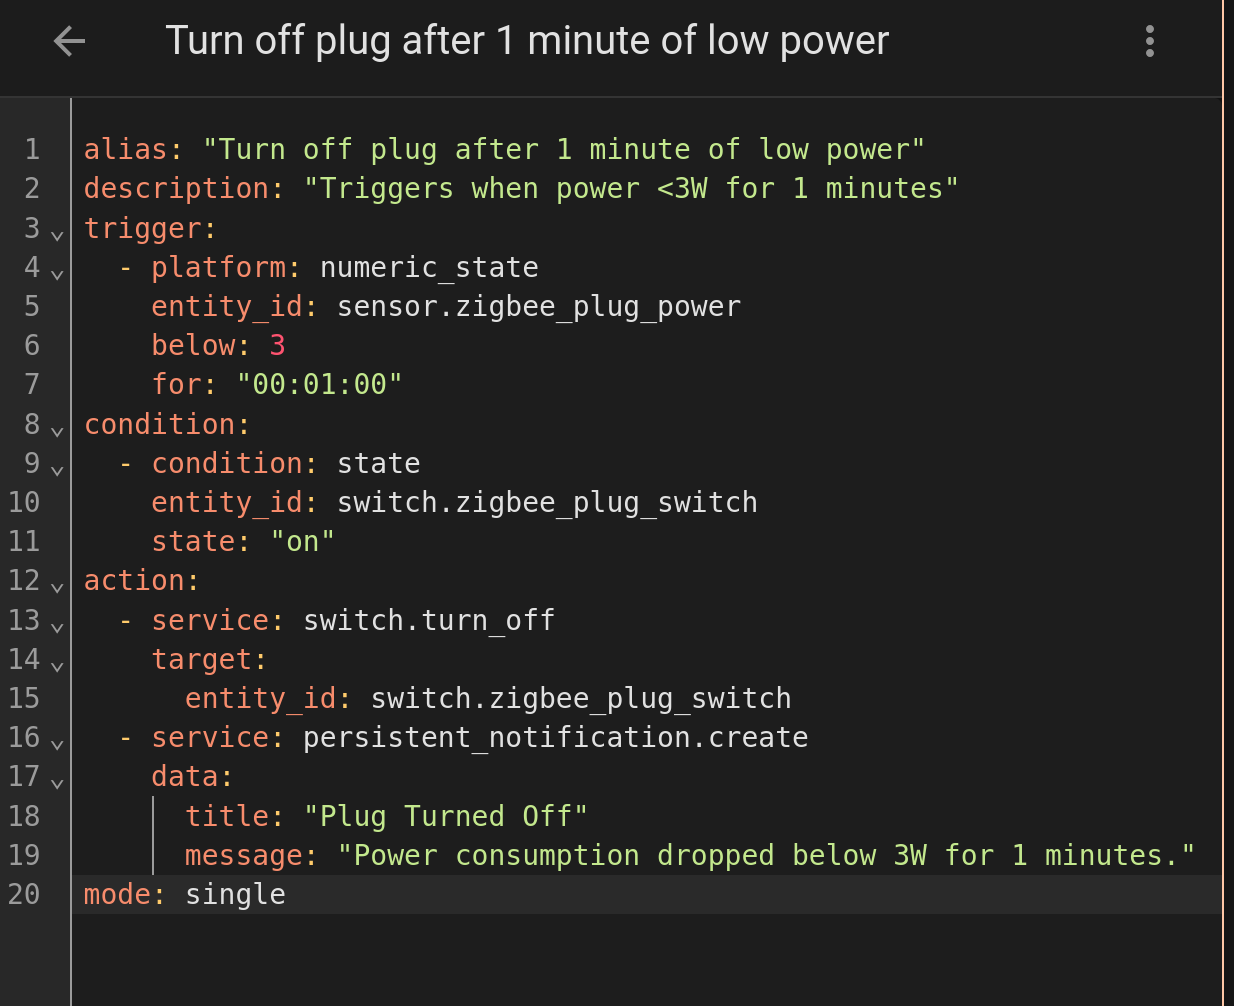Collapse the data block on line 17
Screen dimensions: 1234x1006
pyautogui.click(x=57, y=782)
